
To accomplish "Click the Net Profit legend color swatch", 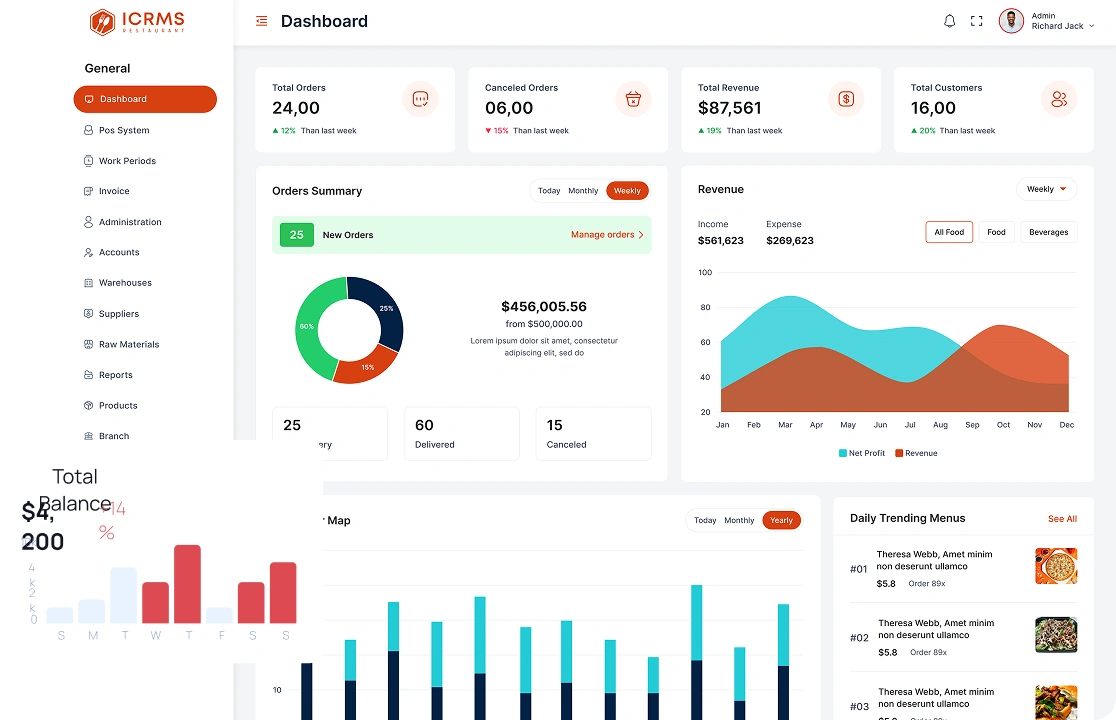I will coord(843,453).
